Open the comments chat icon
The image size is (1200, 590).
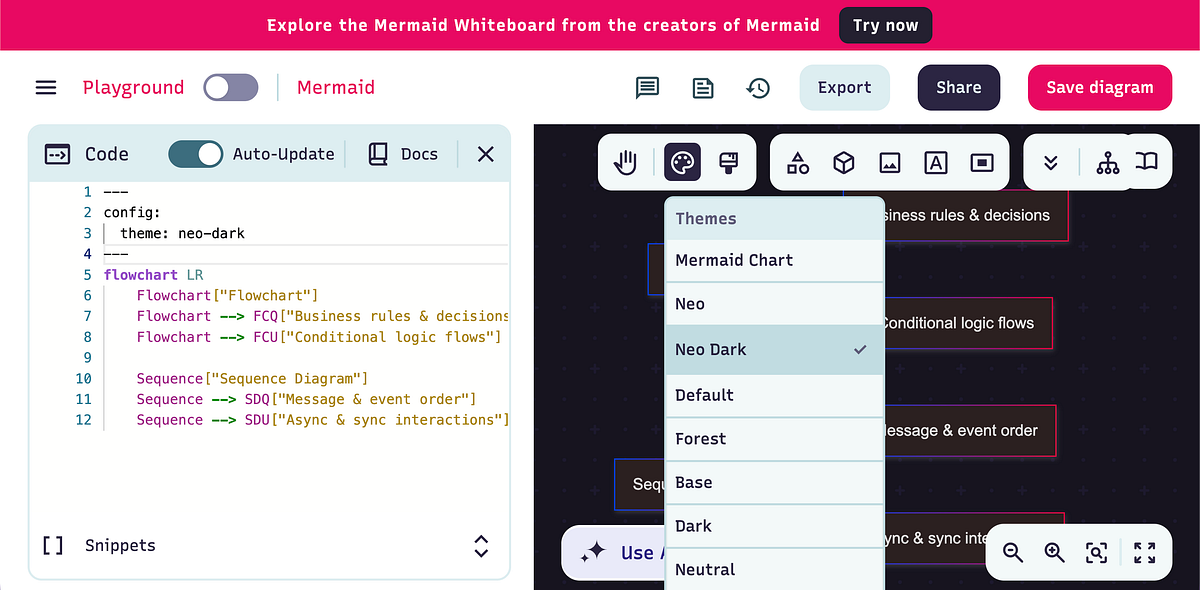click(648, 88)
